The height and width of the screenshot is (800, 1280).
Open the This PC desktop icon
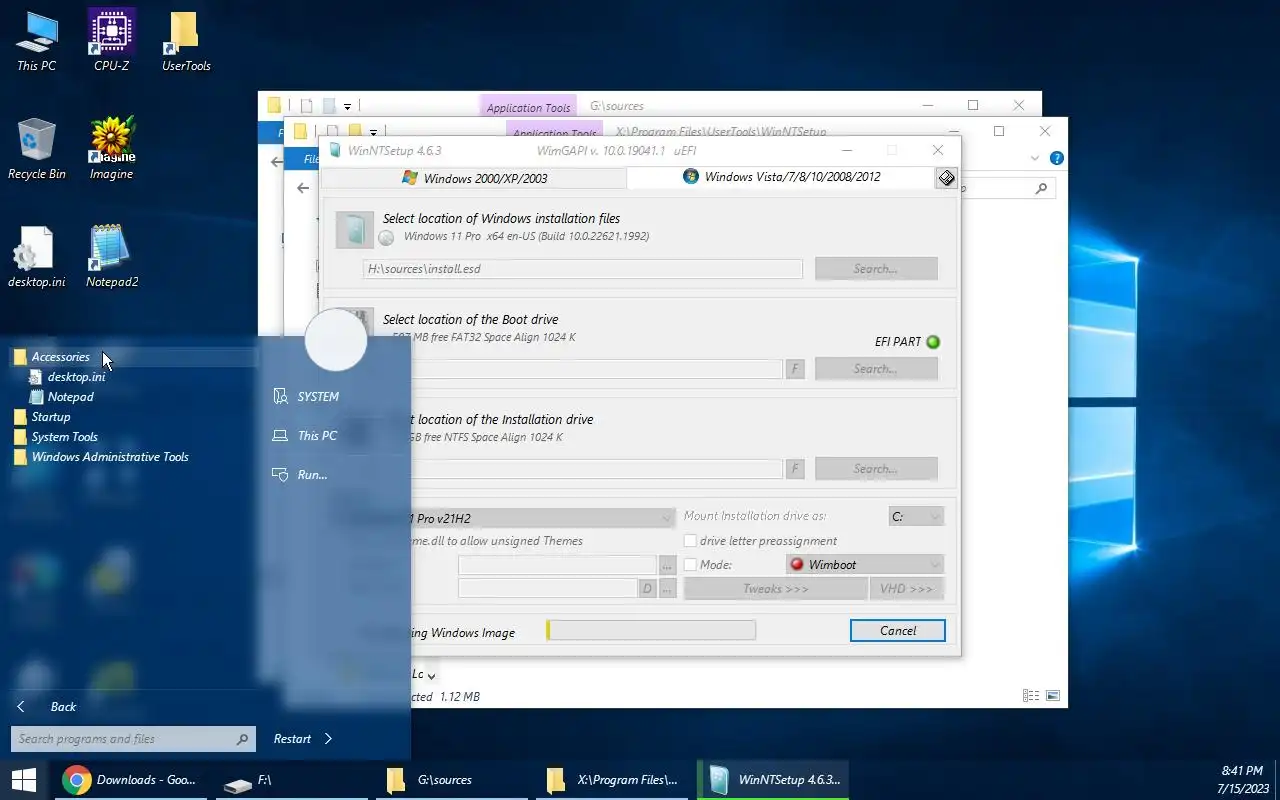click(37, 42)
